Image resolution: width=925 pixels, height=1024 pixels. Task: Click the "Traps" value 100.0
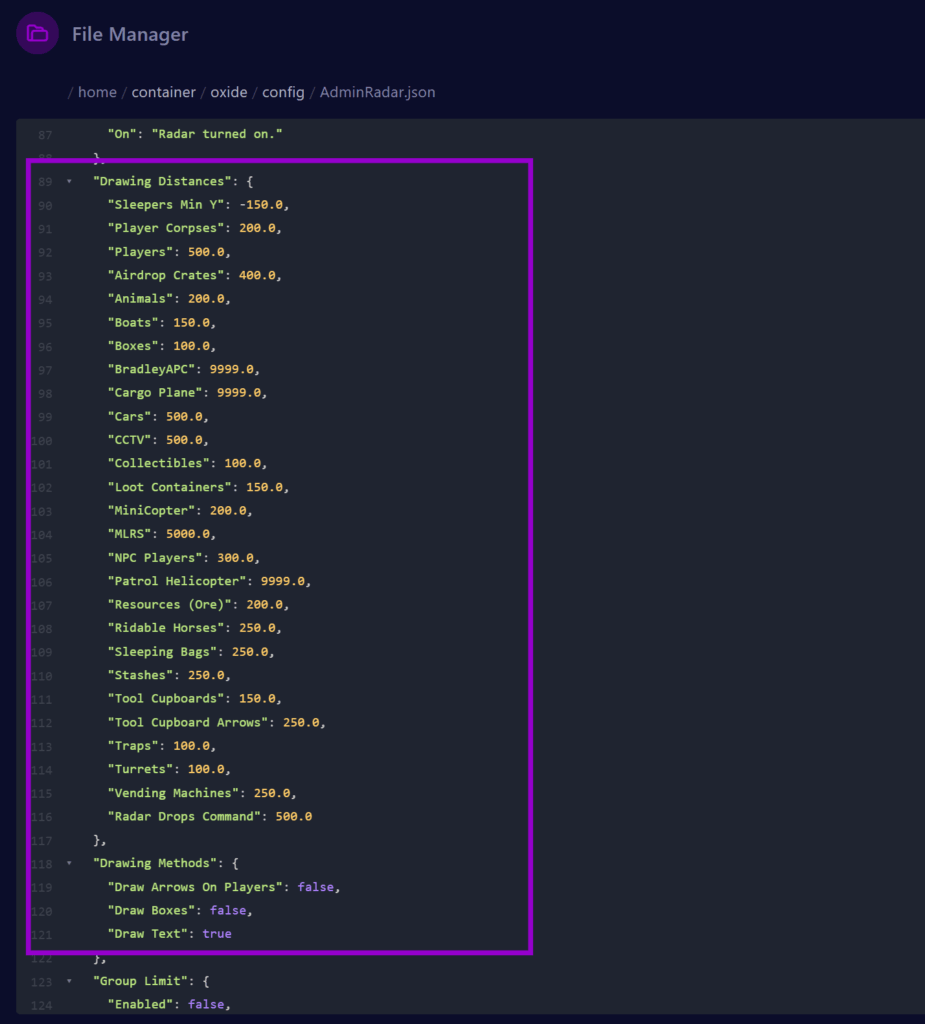click(x=191, y=746)
